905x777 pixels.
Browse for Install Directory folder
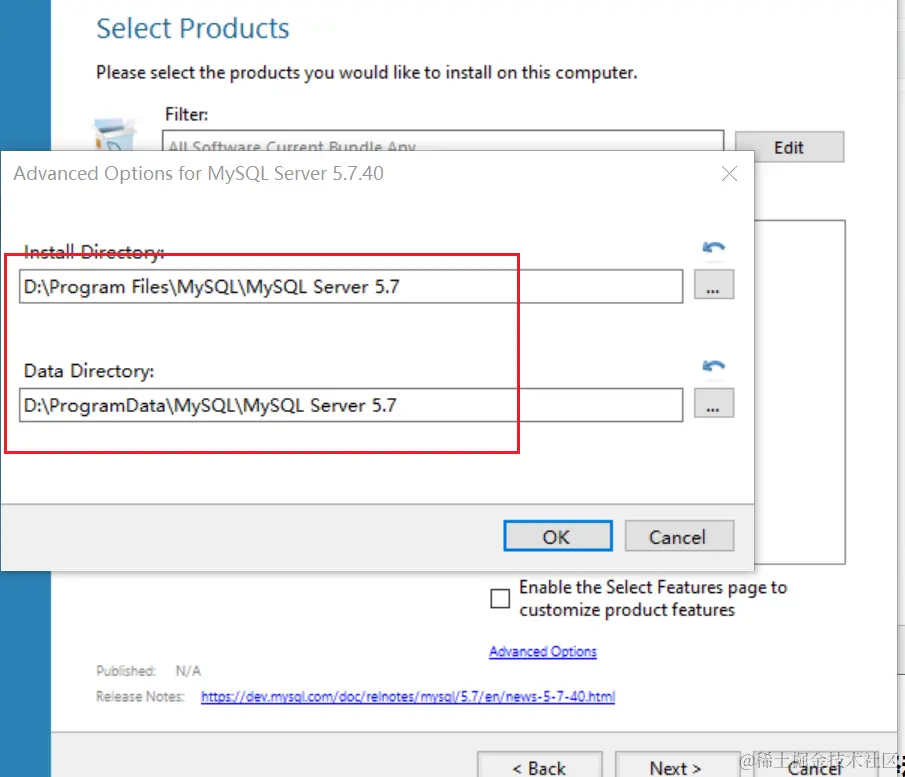[713, 285]
